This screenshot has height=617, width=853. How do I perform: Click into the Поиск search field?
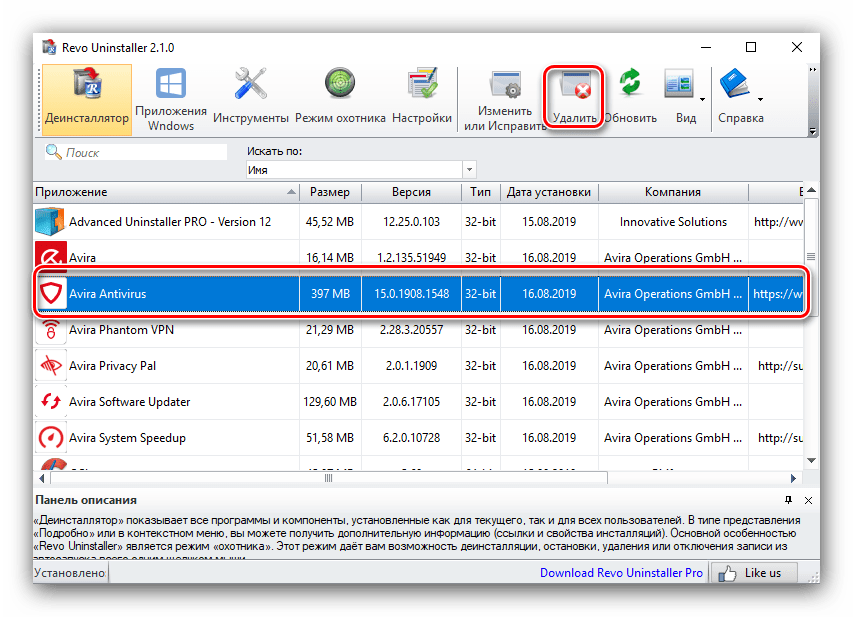[x=136, y=152]
